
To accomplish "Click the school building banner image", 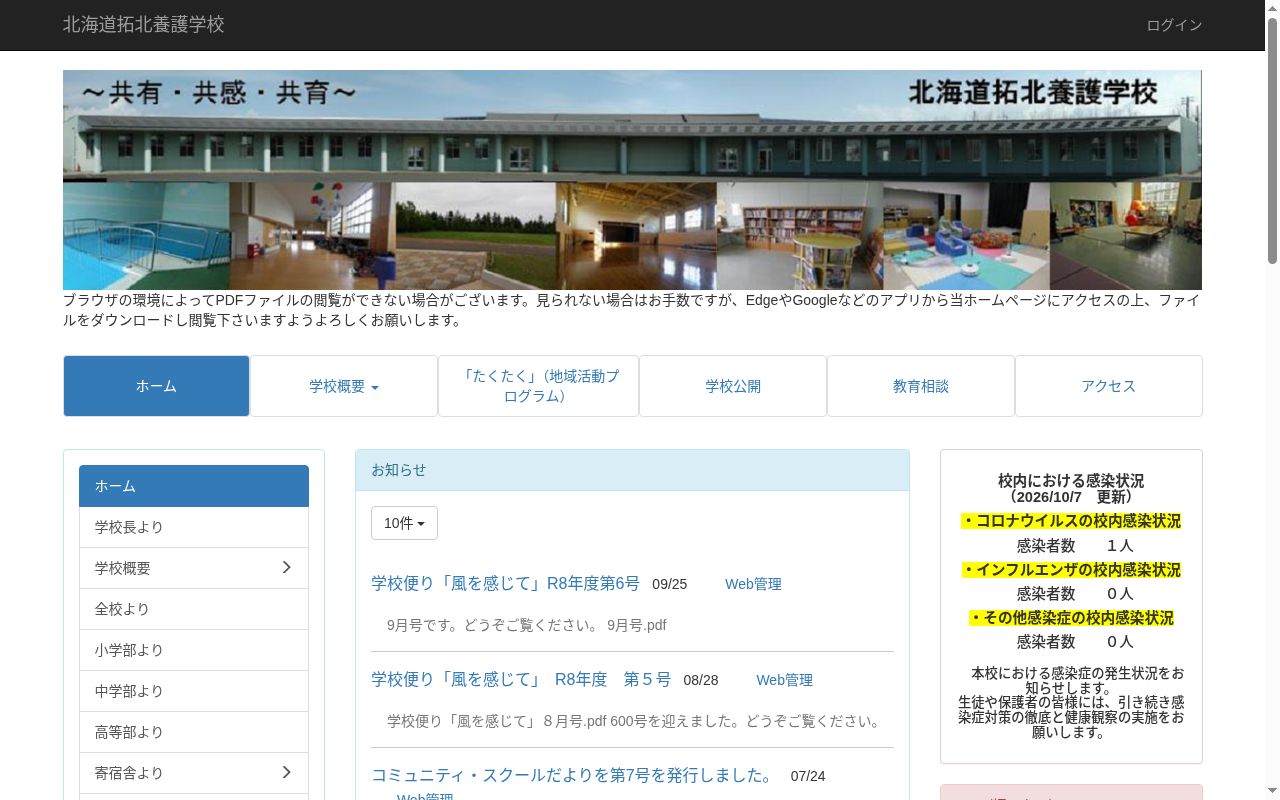I will coord(632,180).
